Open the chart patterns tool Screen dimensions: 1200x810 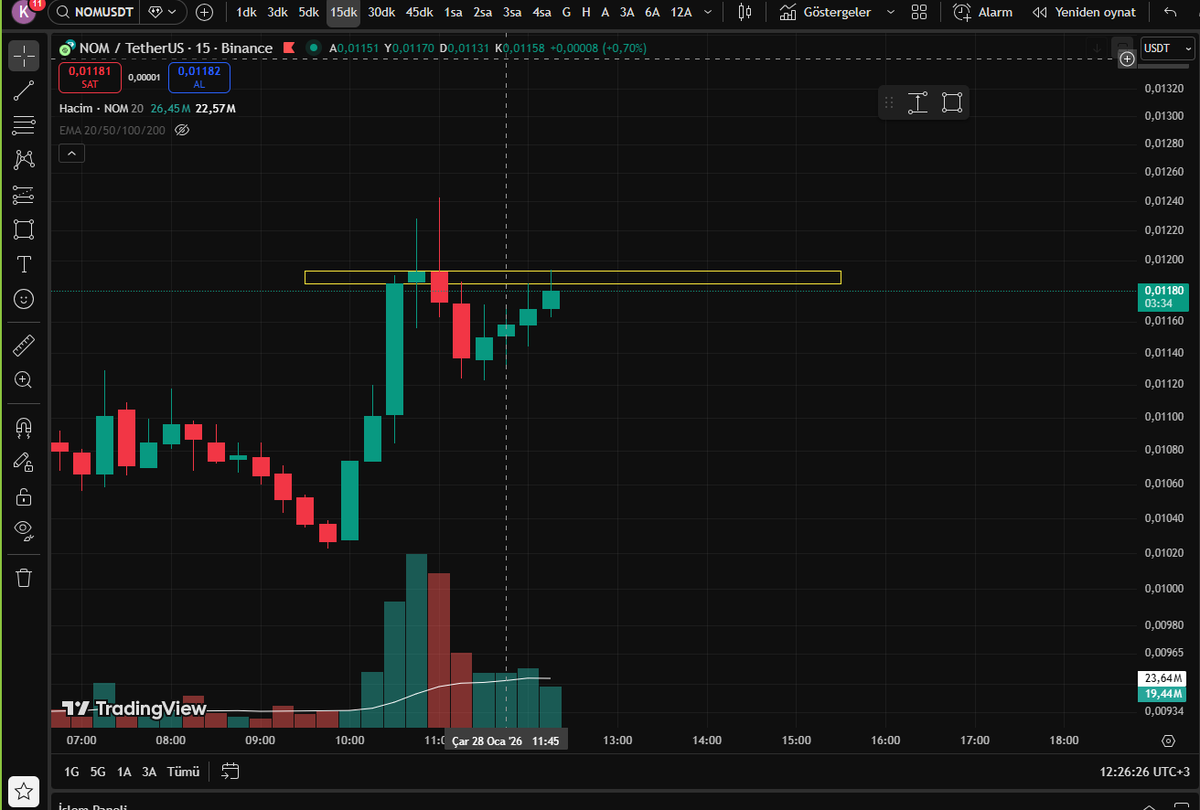pos(24,160)
